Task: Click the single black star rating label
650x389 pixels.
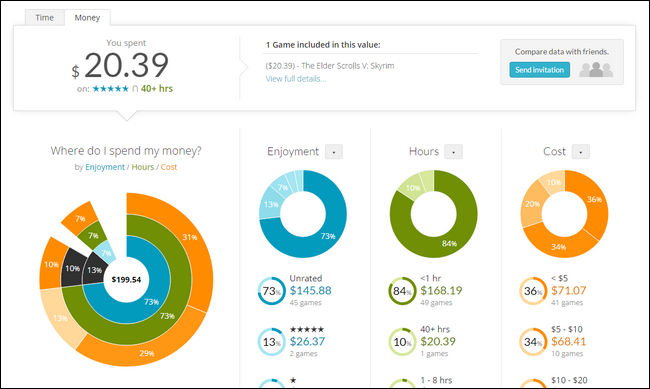Action: pyautogui.click(x=293, y=380)
